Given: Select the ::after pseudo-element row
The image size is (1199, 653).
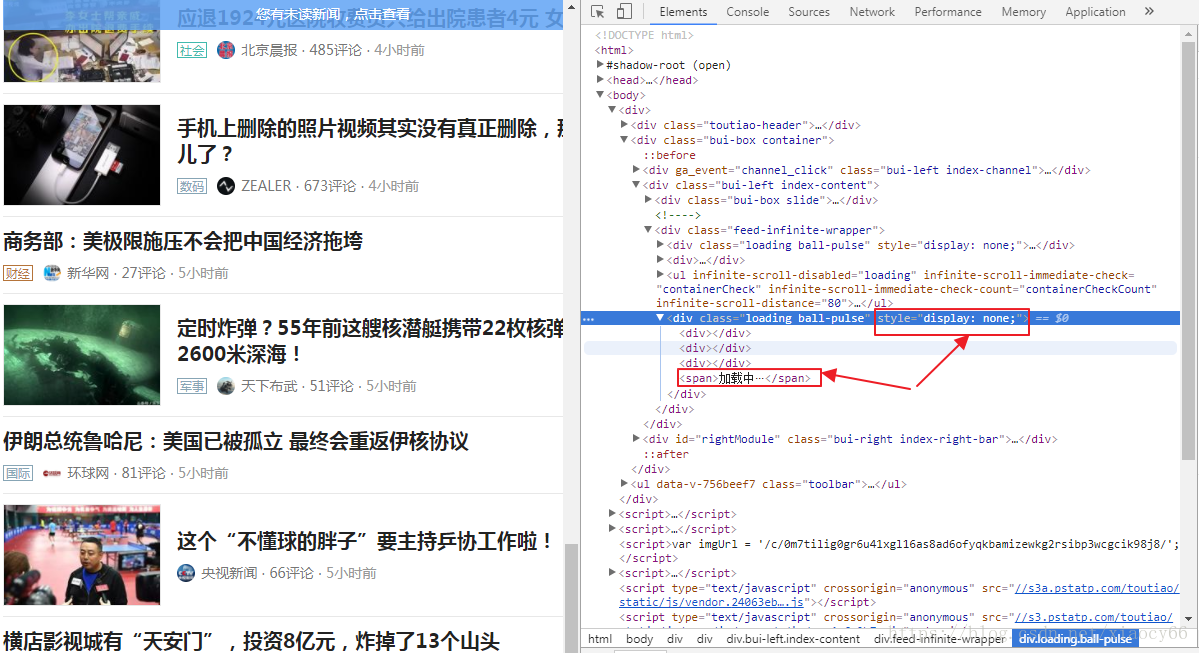Looking at the screenshot, I should pos(665,453).
